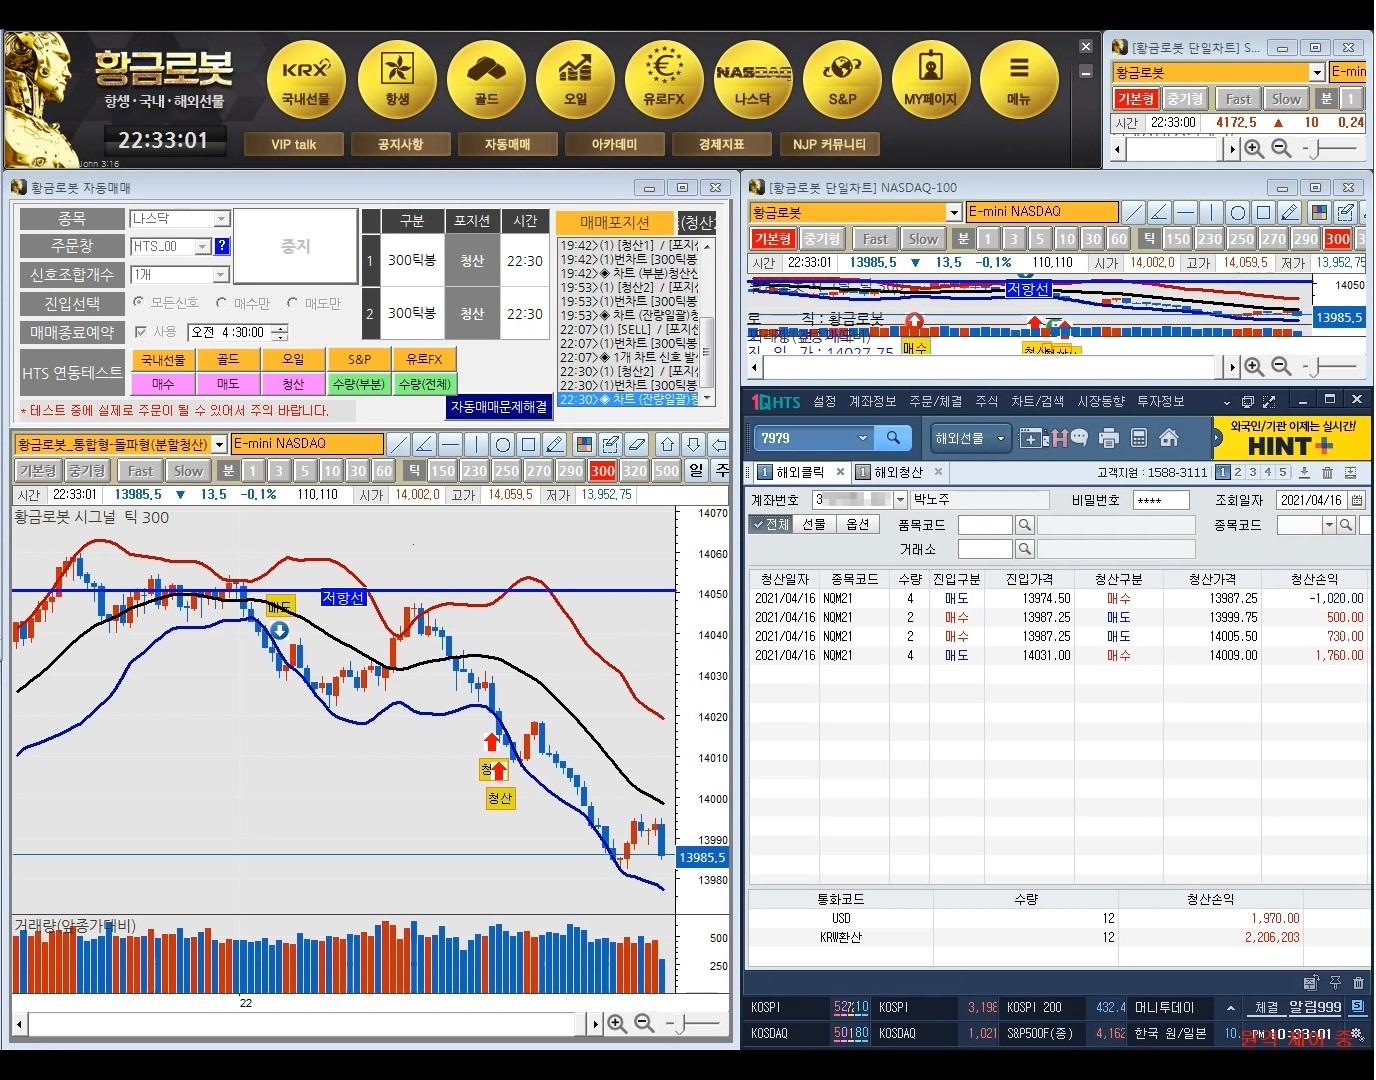The width and height of the screenshot is (1376, 1080).
Task: Expand the 계좌번호 account dropdown
Action: [x=900, y=500]
